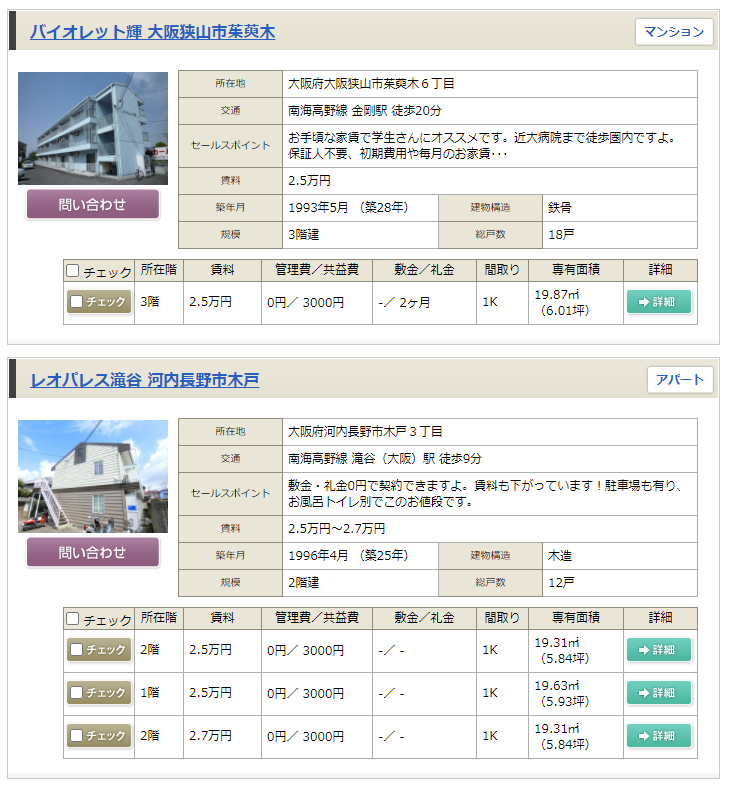The width and height of the screenshot is (738, 786).
Task: Select the アパート property type tag
Action: [680, 380]
